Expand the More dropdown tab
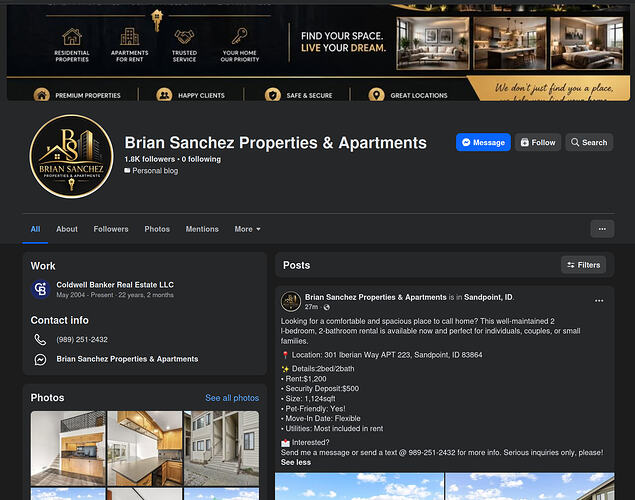Viewport: 635px width, 500px height. tap(247, 229)
